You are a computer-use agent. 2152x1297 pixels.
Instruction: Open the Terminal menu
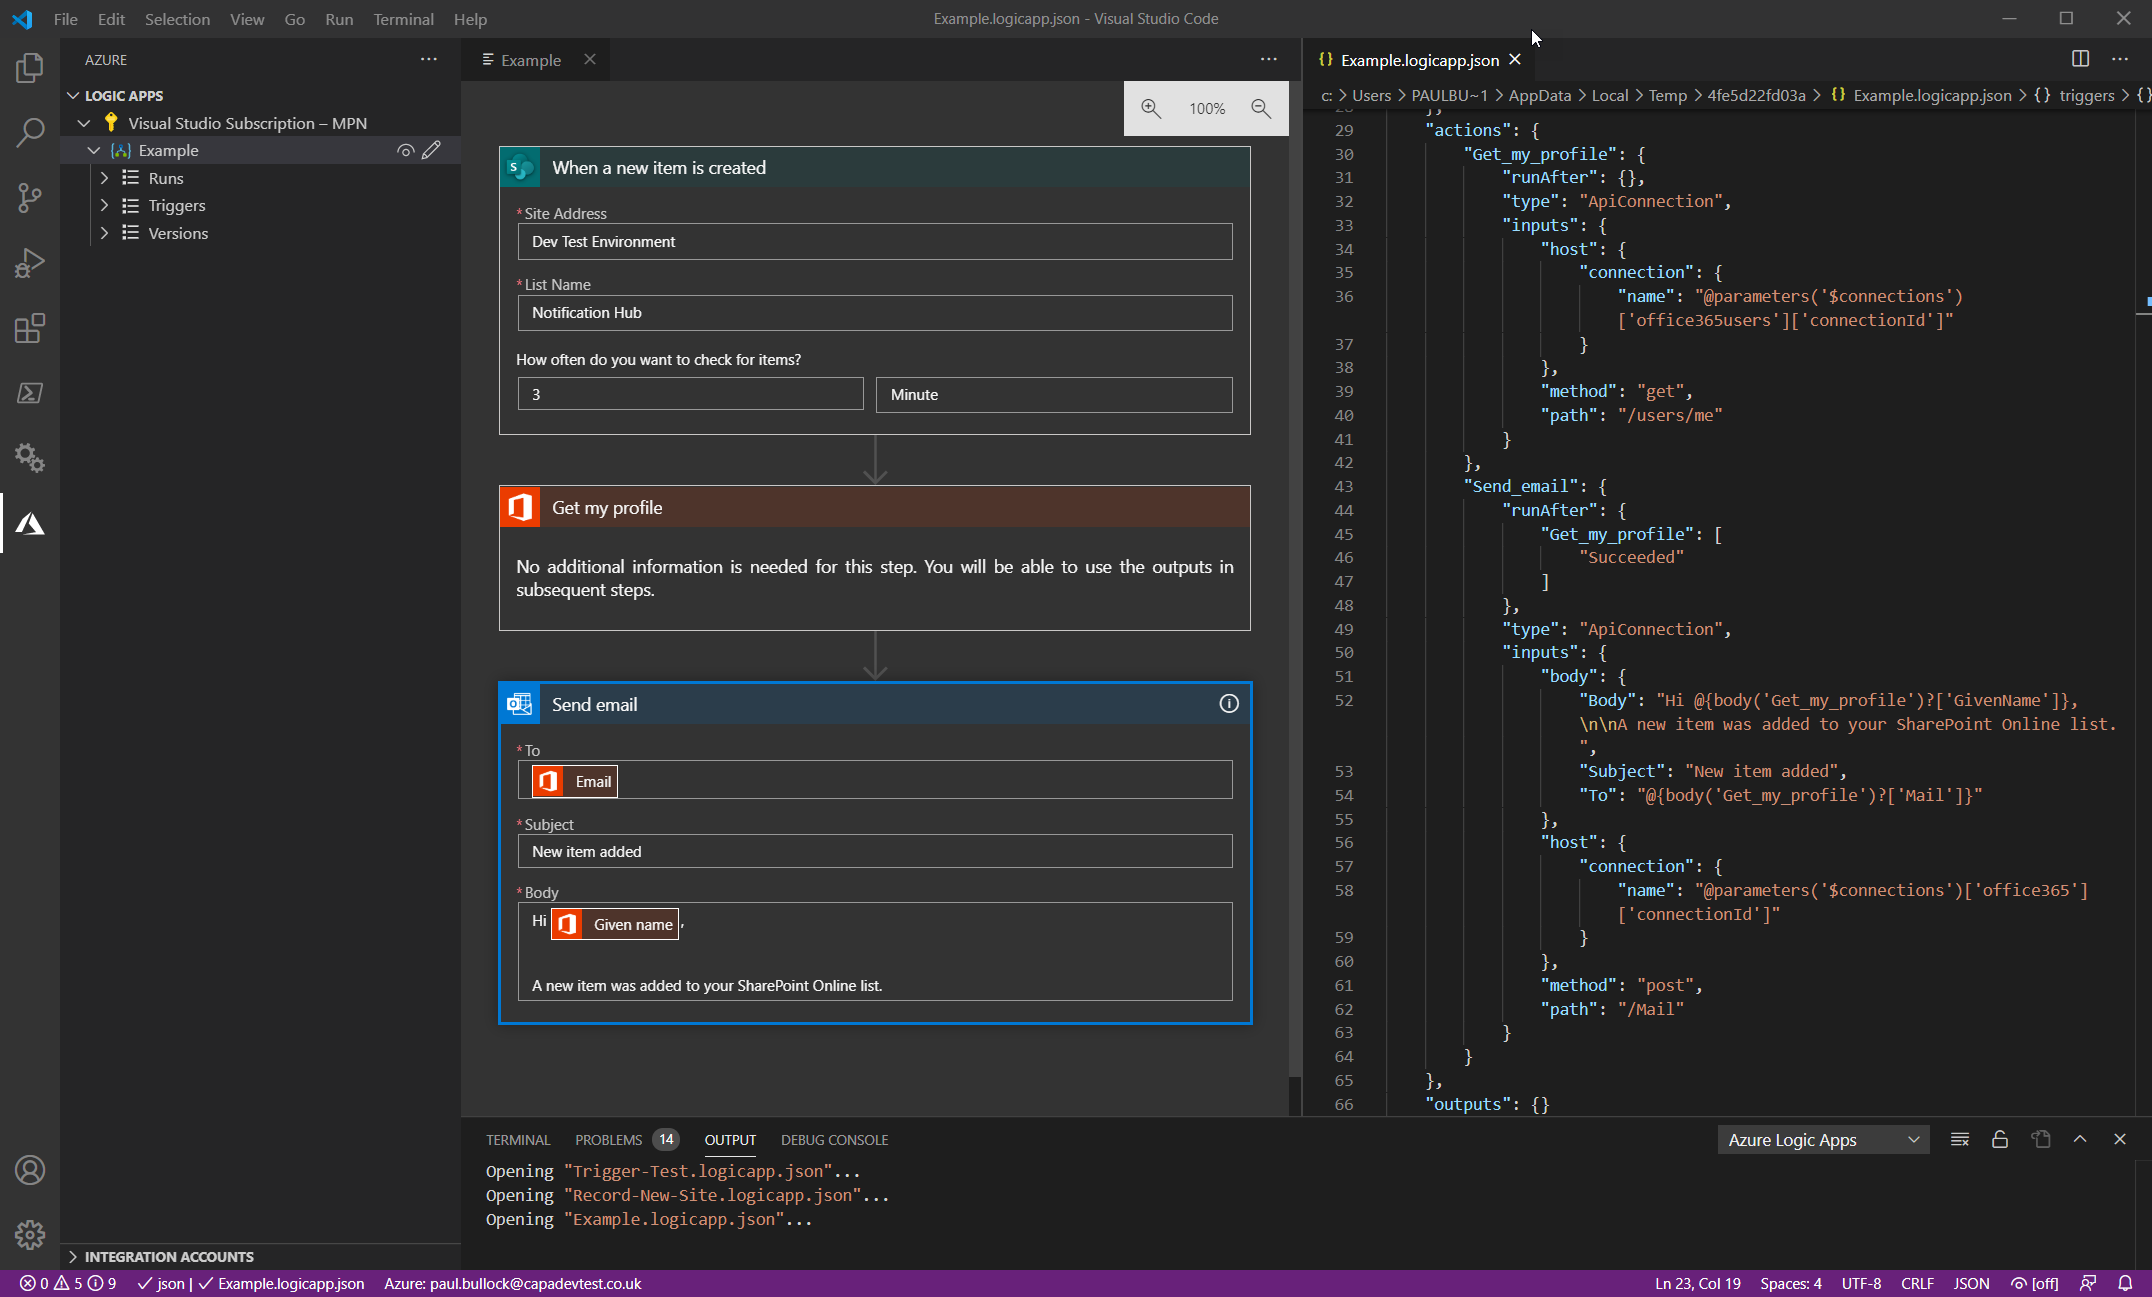[403, 19]
